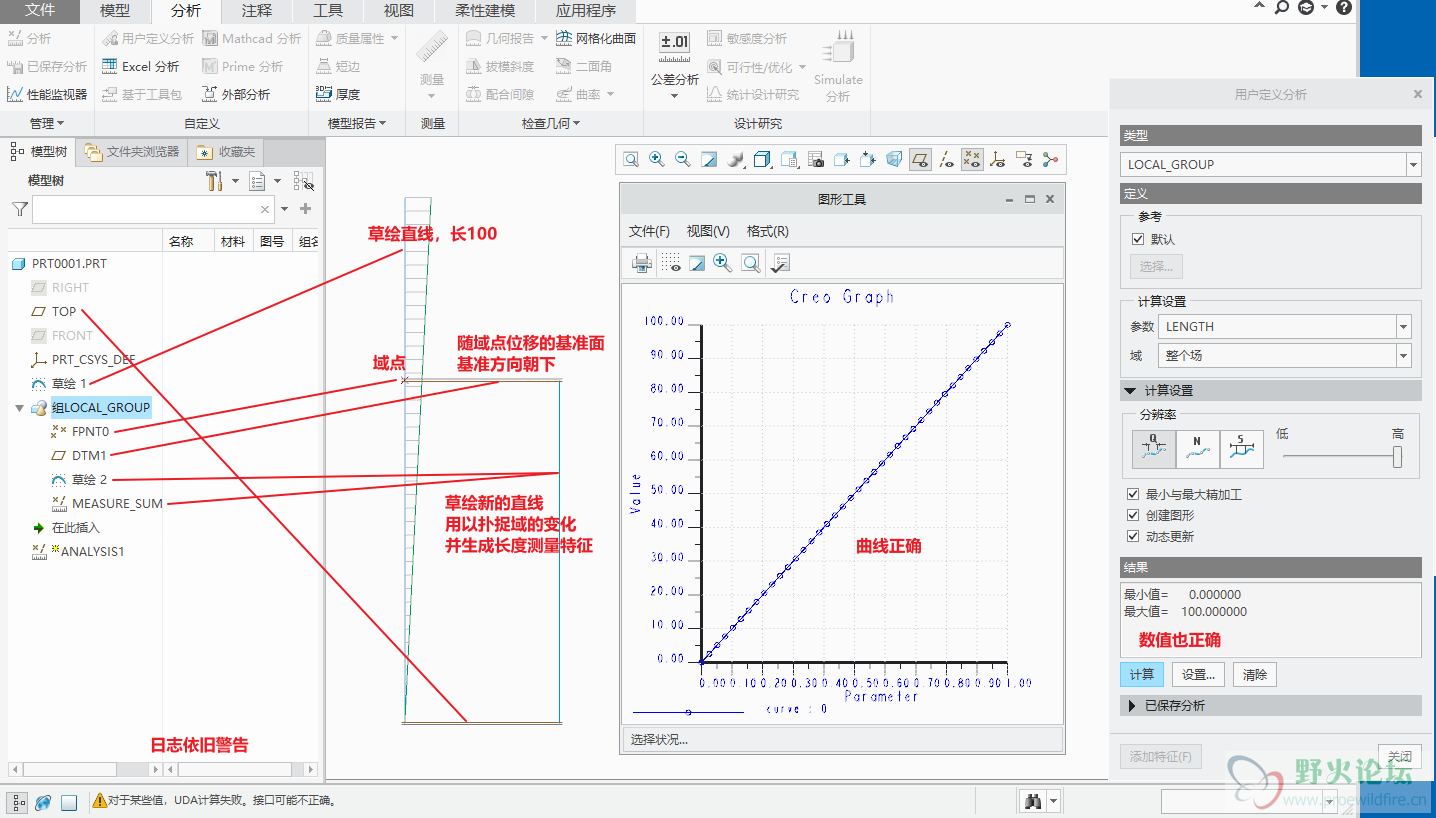Toggle grid display in 图形工具 toolbar
1436x818 pixels.
pos(671,263)
